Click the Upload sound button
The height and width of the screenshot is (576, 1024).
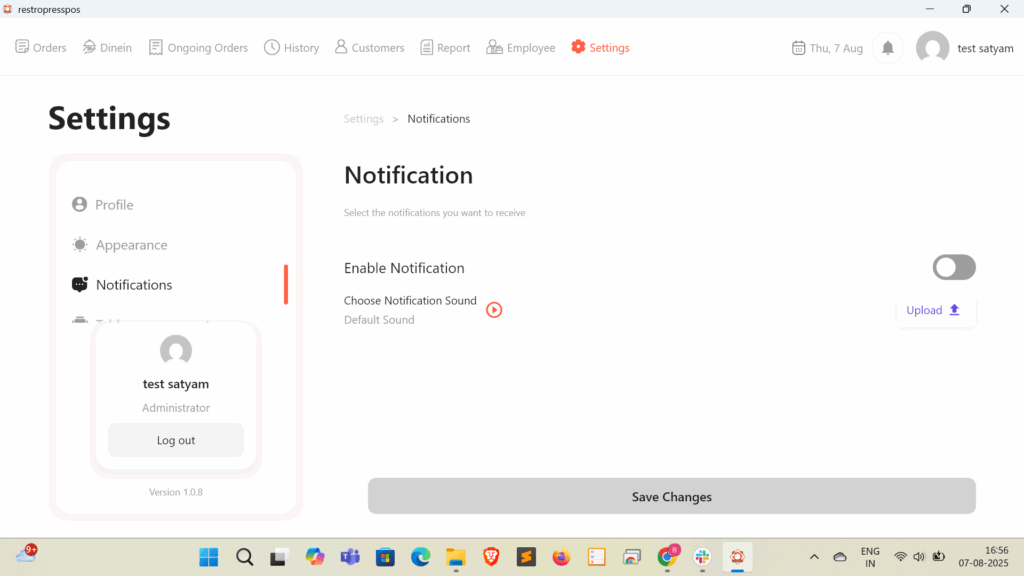point(934,311)
